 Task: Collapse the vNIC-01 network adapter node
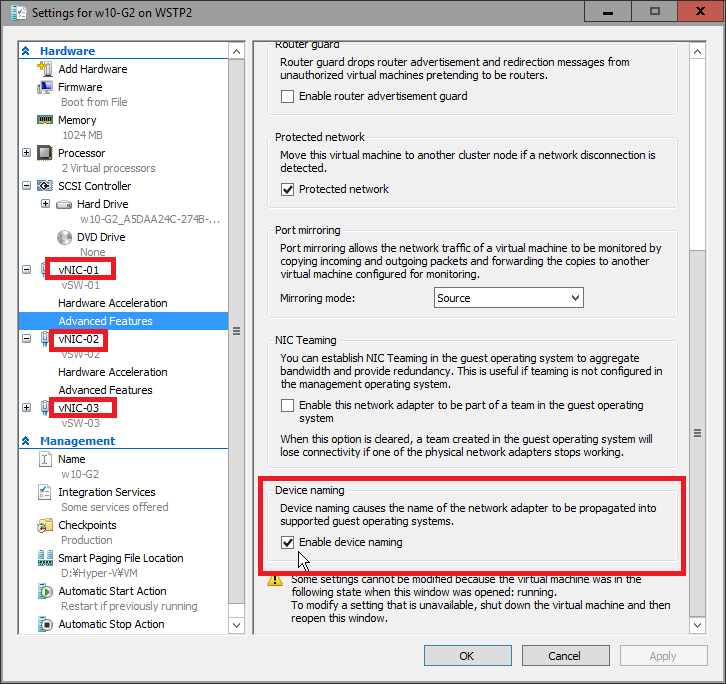tap(26, 270)
